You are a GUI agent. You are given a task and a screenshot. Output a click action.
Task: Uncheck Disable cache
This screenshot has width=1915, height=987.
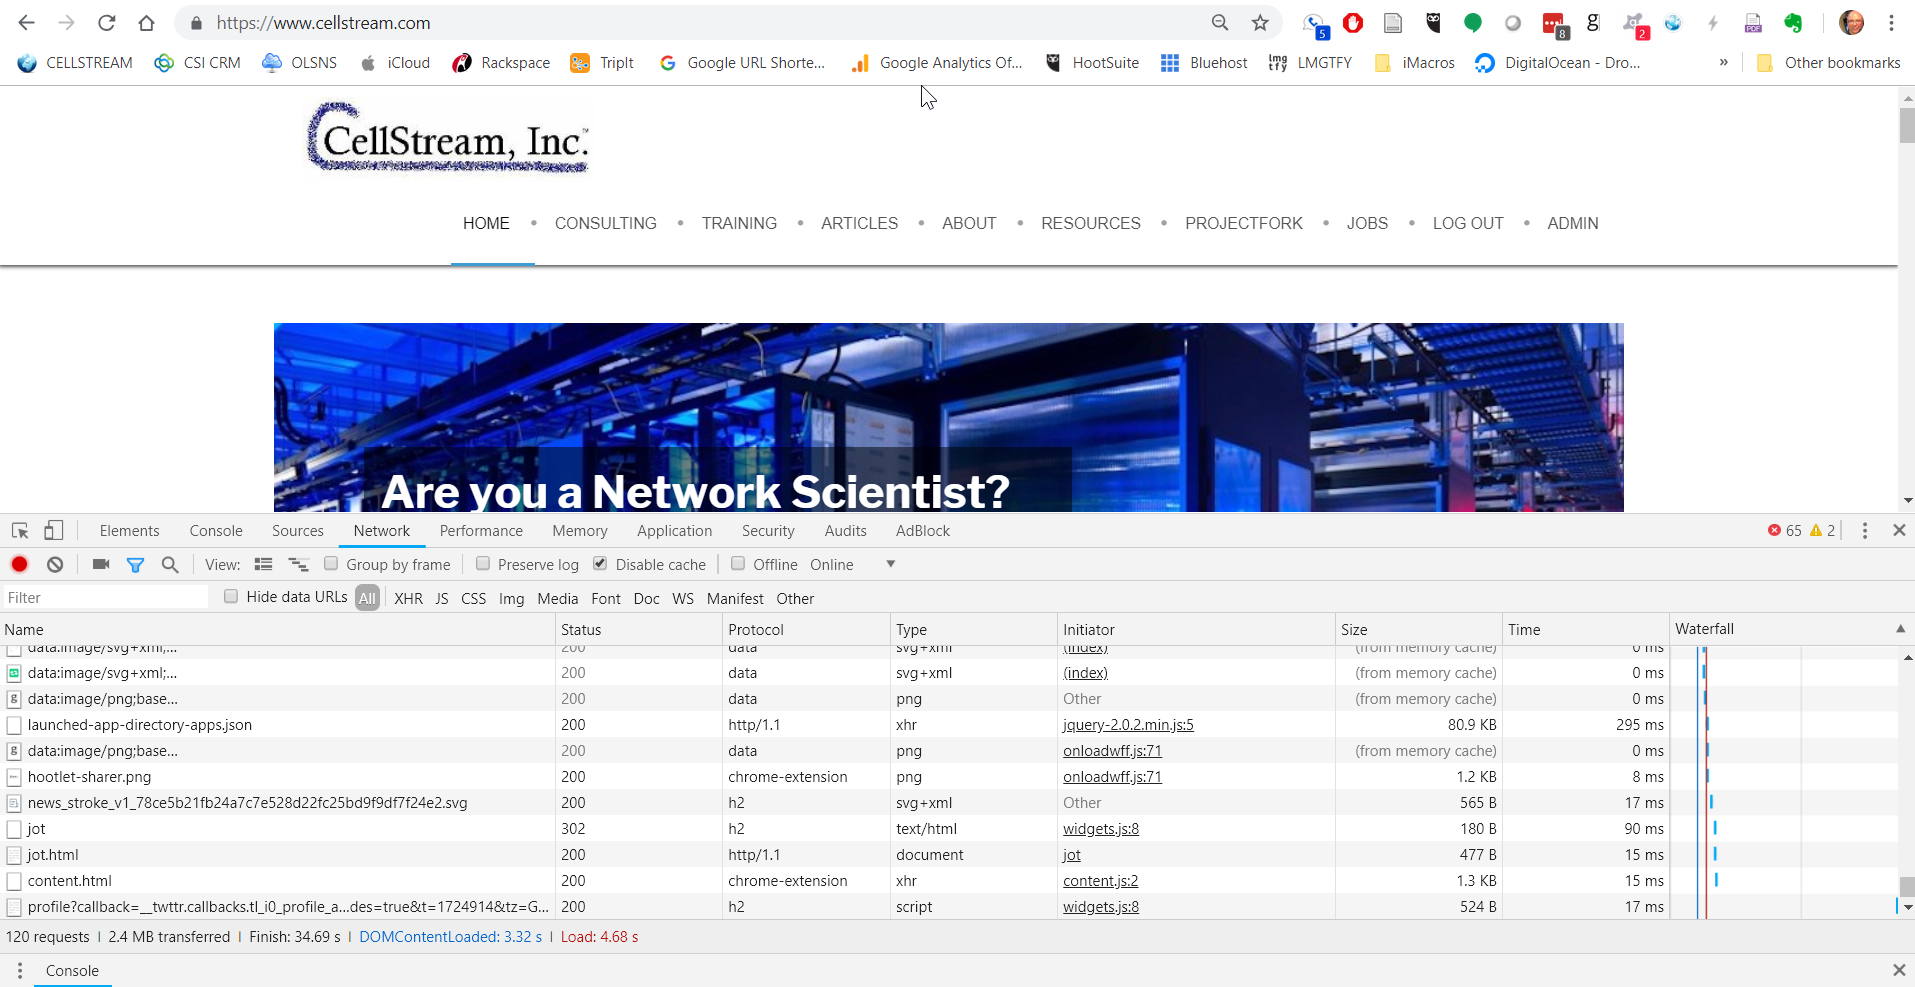[x=600, y=564]
